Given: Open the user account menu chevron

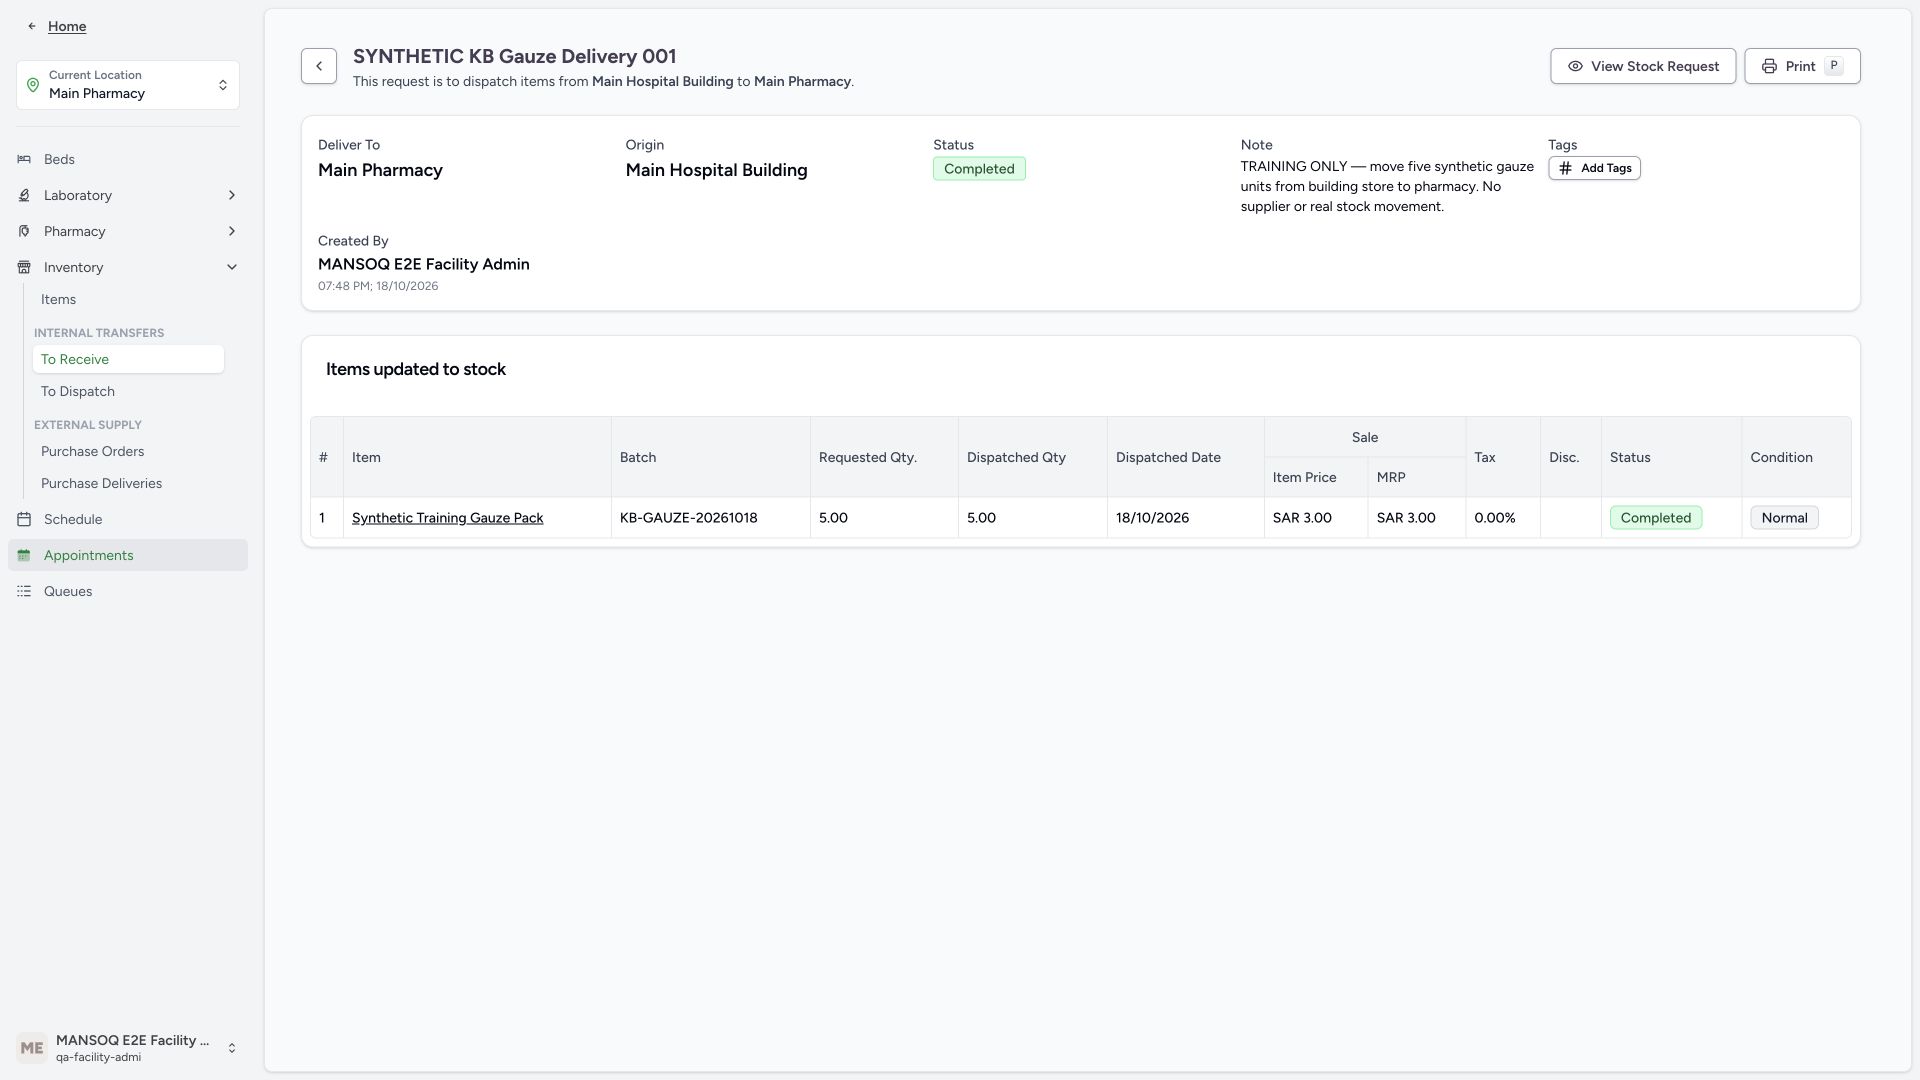Looking at the screenshot, I should pos(232,1048).
